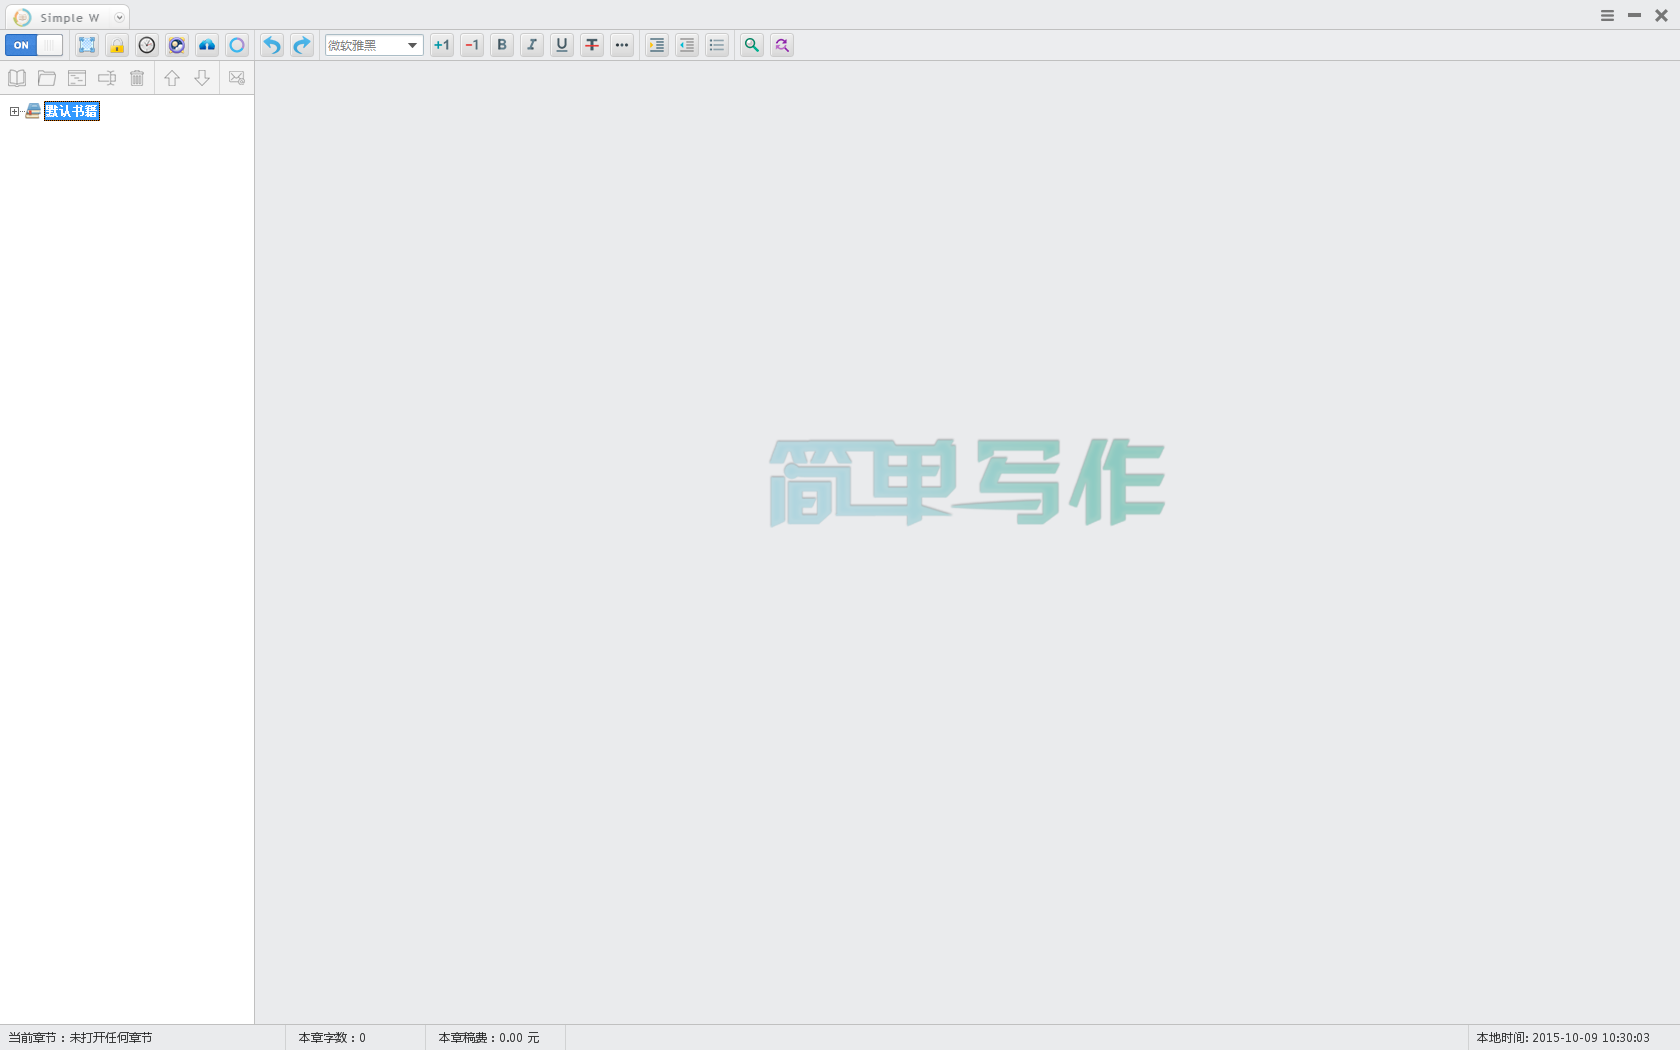
Task: Toggle strikethrough formatting
Action: (592, 45)
